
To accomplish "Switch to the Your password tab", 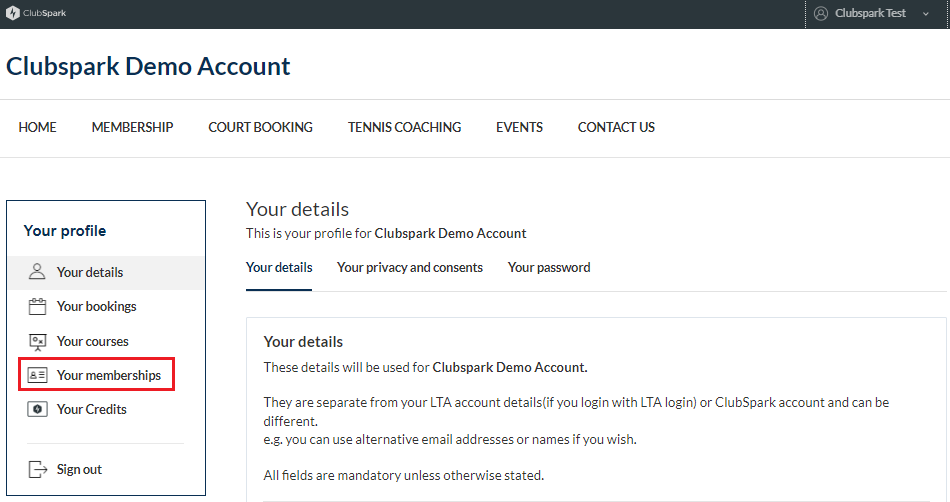I will pos(549,268).
